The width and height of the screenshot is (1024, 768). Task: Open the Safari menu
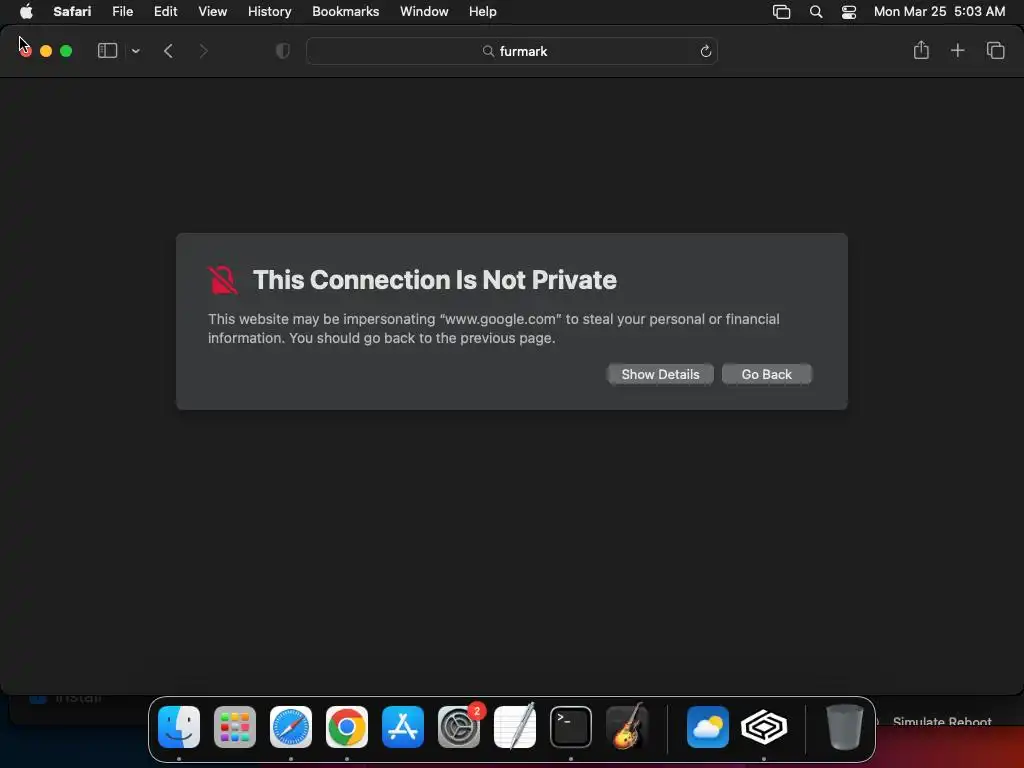72,11
